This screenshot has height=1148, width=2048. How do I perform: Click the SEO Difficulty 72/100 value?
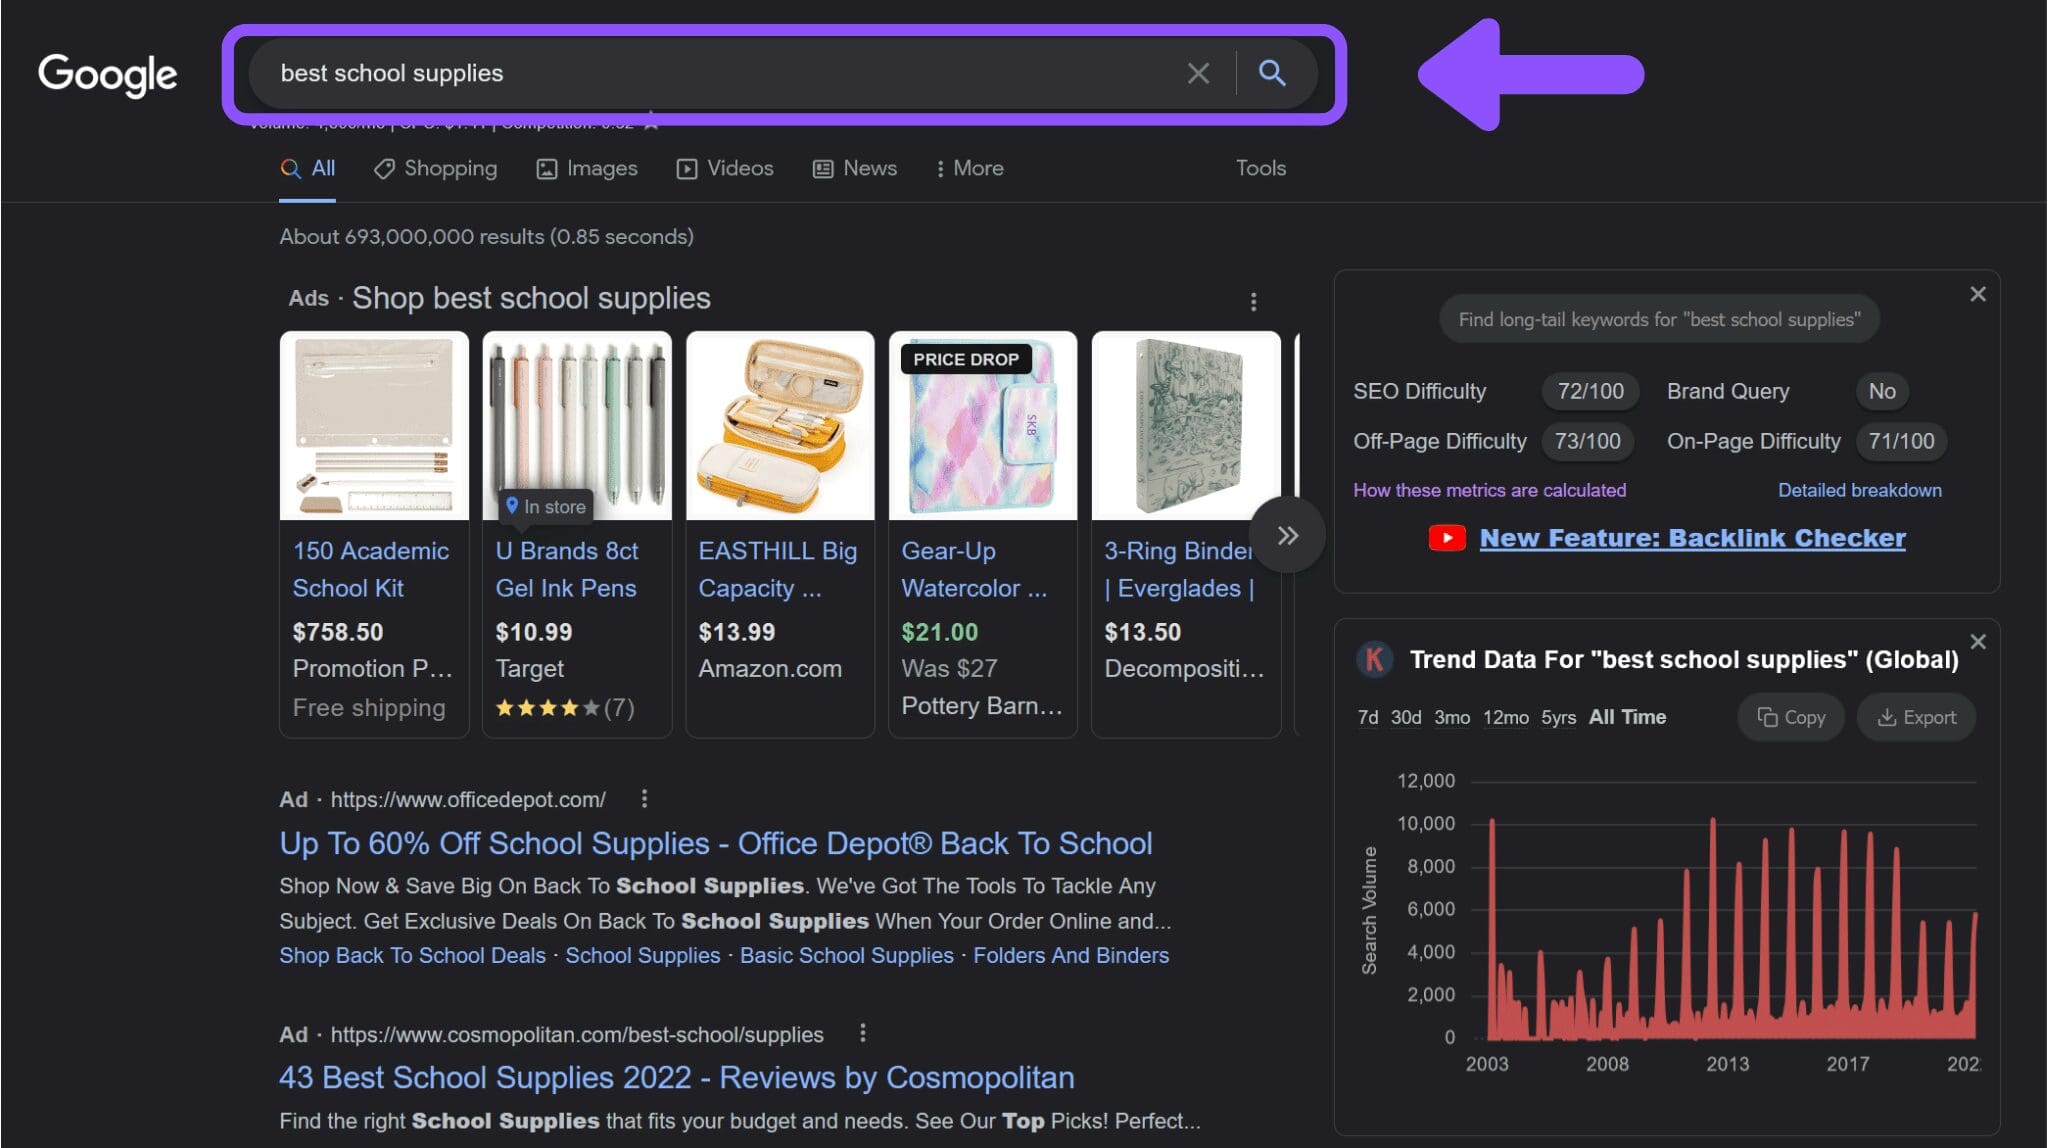1590,391
